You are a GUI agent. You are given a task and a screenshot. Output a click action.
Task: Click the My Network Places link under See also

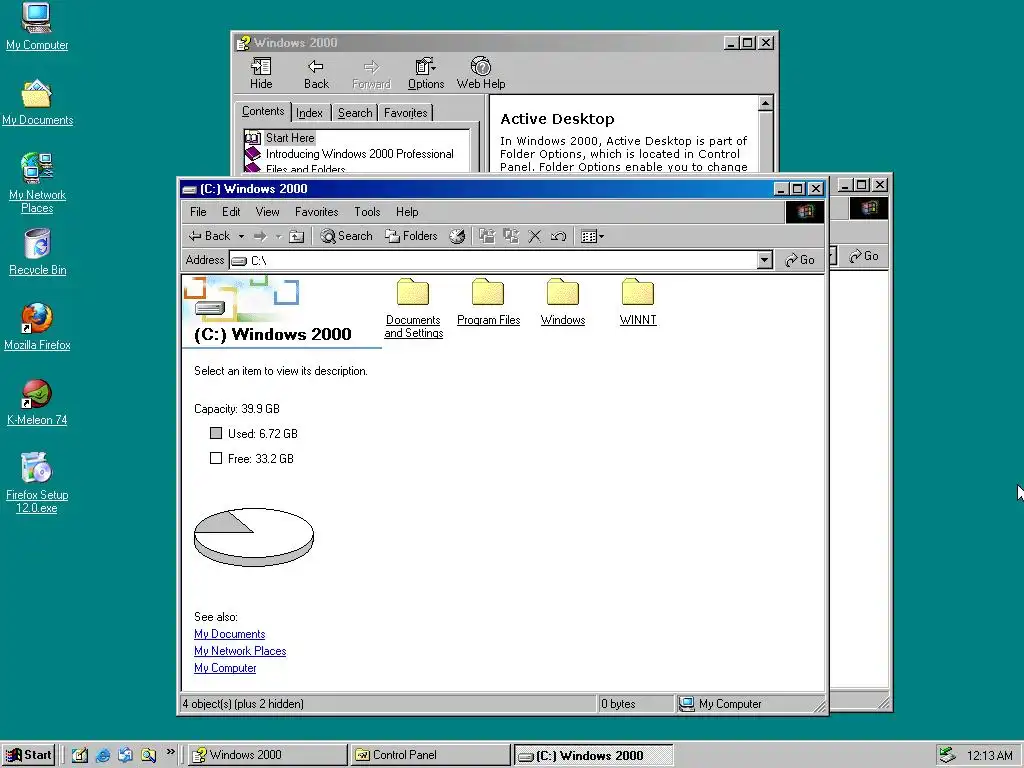tap(240, 651)
